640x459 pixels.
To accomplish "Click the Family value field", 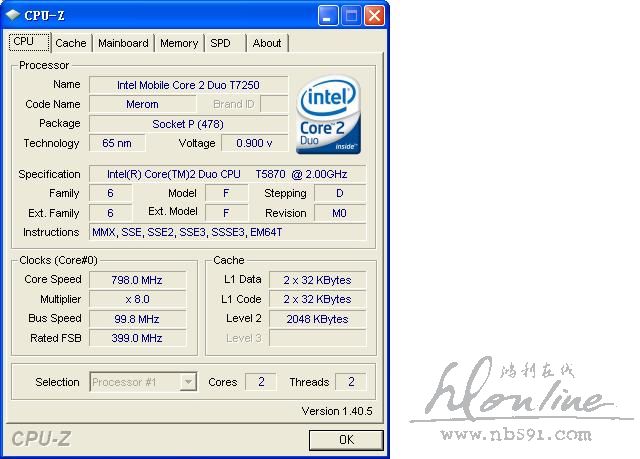I will [111, 193].
